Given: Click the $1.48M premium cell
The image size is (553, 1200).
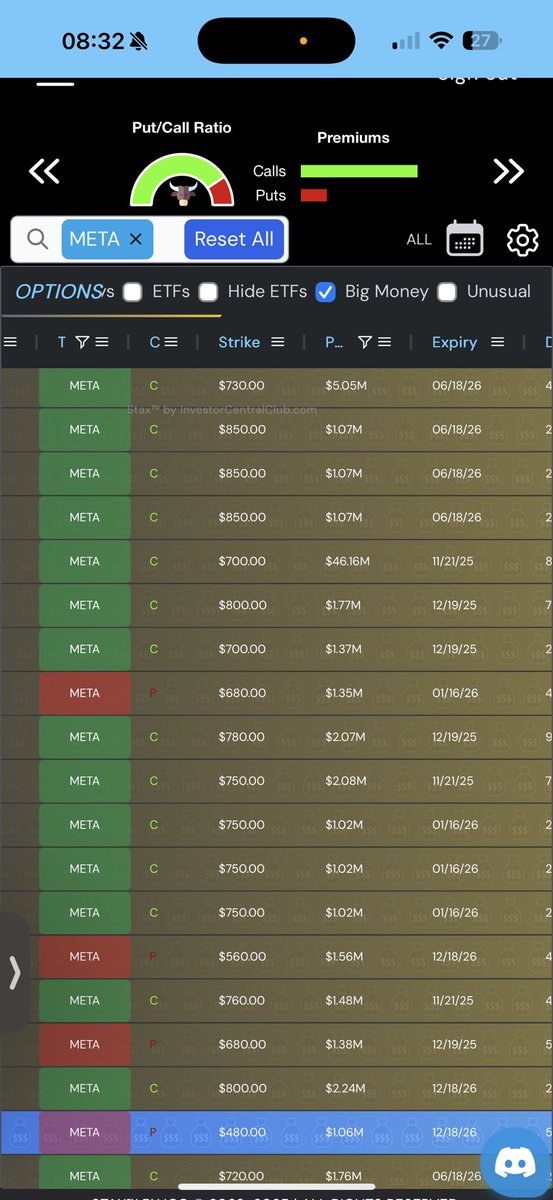Looking at the screenshot, I should (345, 1000).
